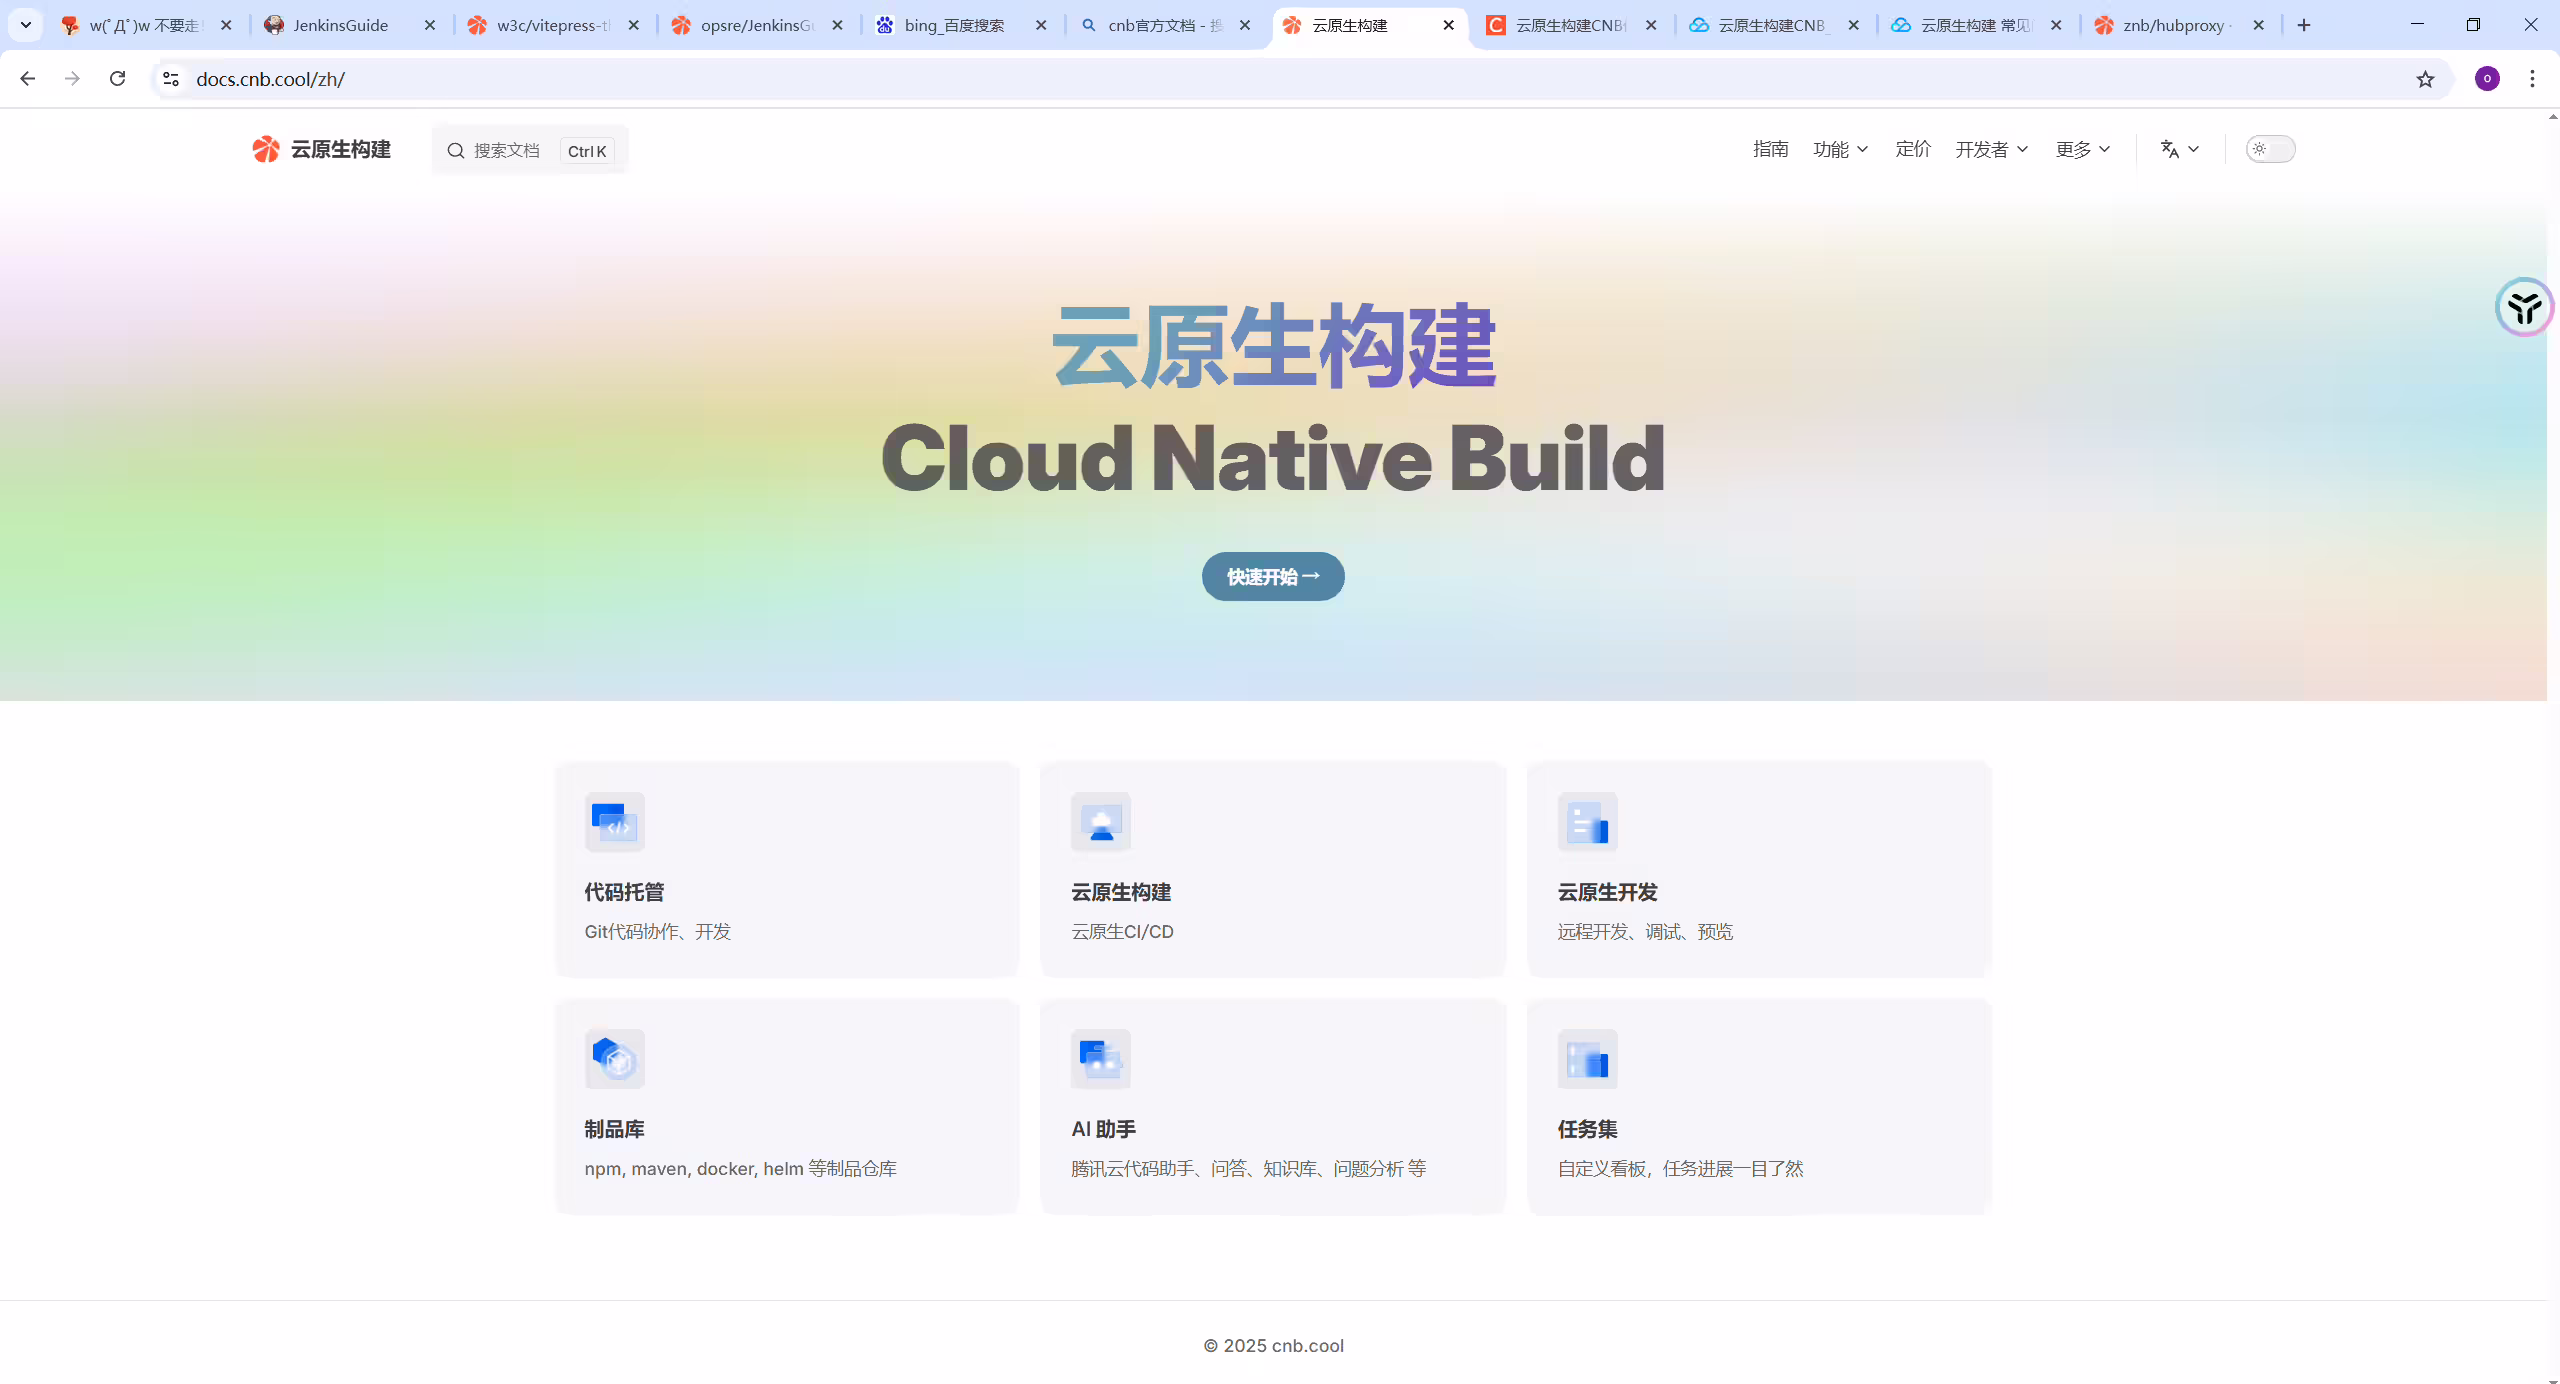Click the text Git代码协作、开发
This screenshot has width=2560, height=1384.
coord(657,932)
